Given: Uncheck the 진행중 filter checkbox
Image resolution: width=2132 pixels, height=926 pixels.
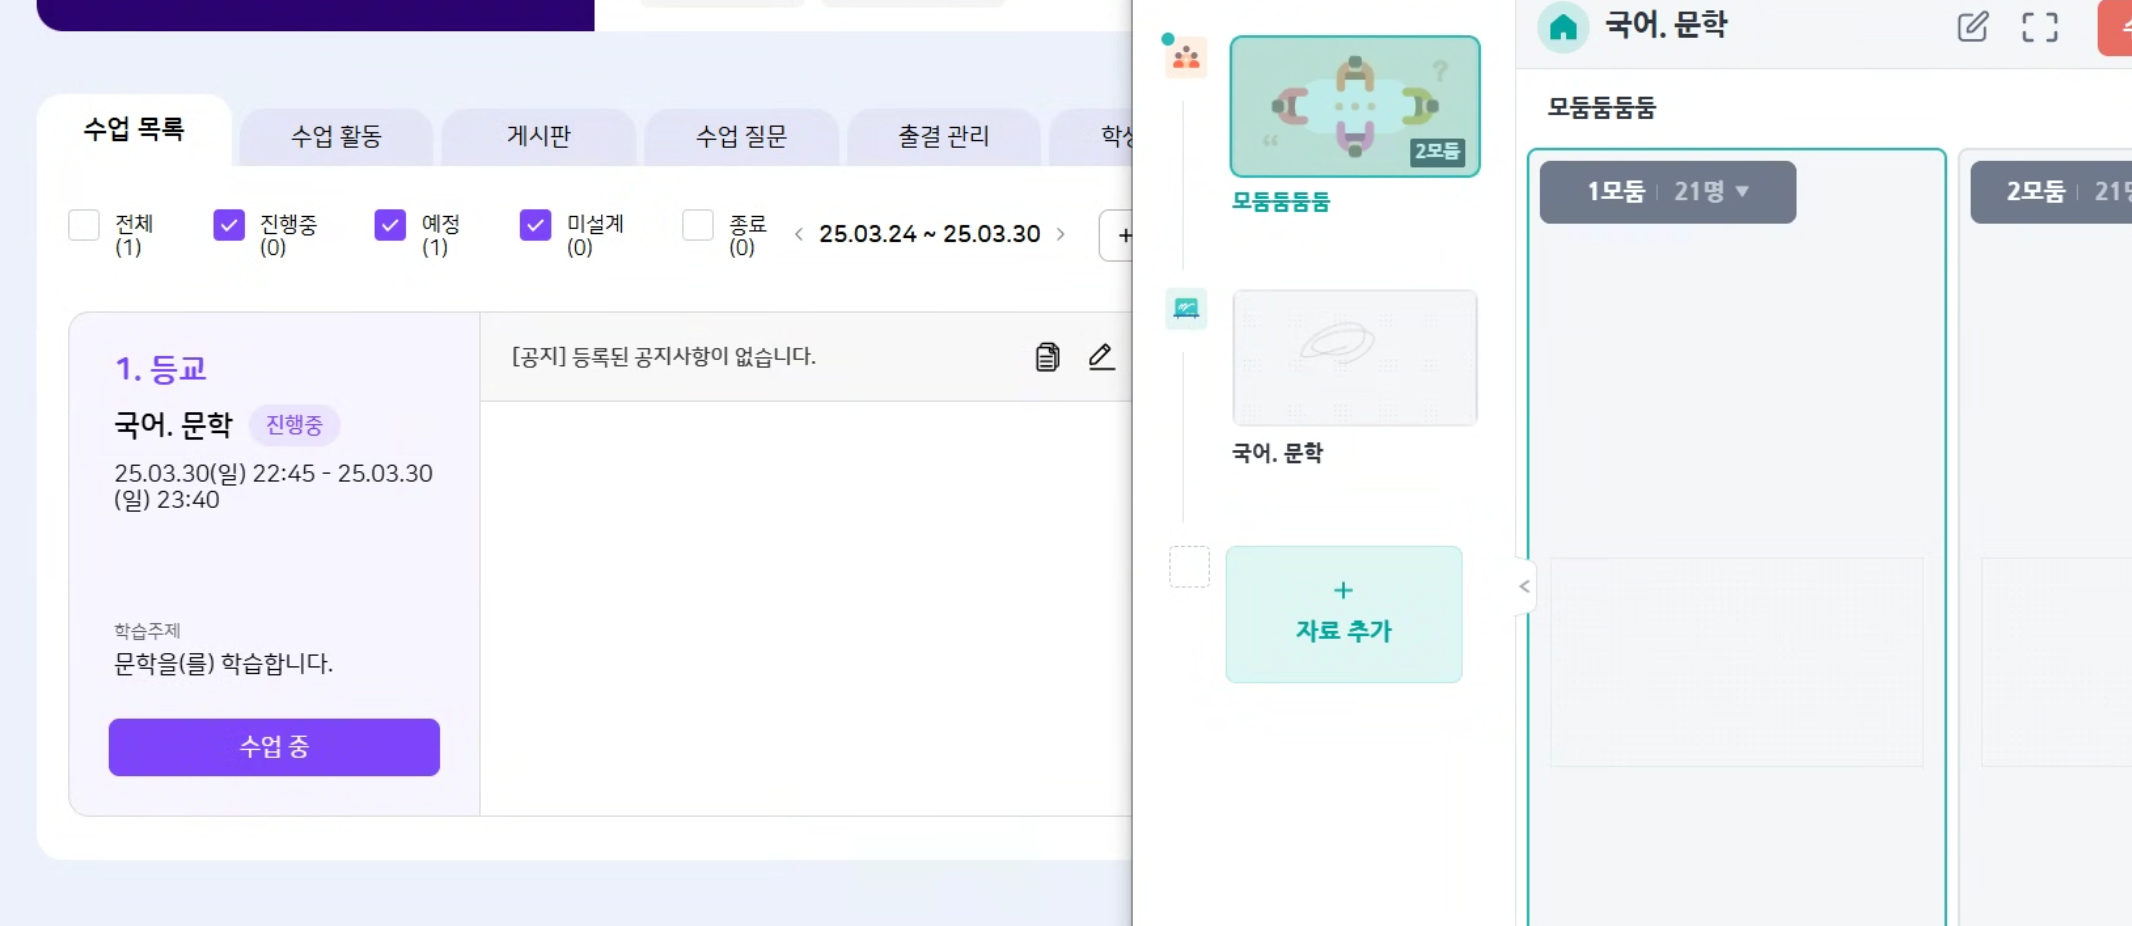Looking at the screenshot, I should tap(229, 225).
